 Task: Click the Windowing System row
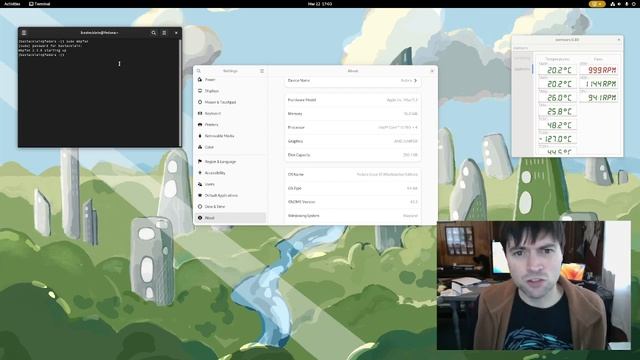point(353,216)
